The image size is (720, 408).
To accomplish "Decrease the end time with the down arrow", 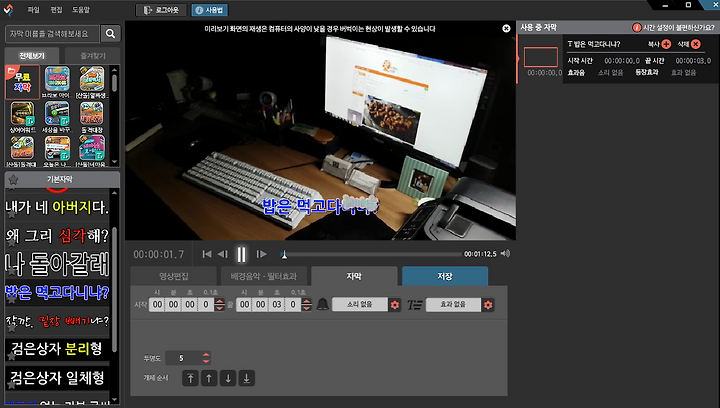I will click(307, 308).
